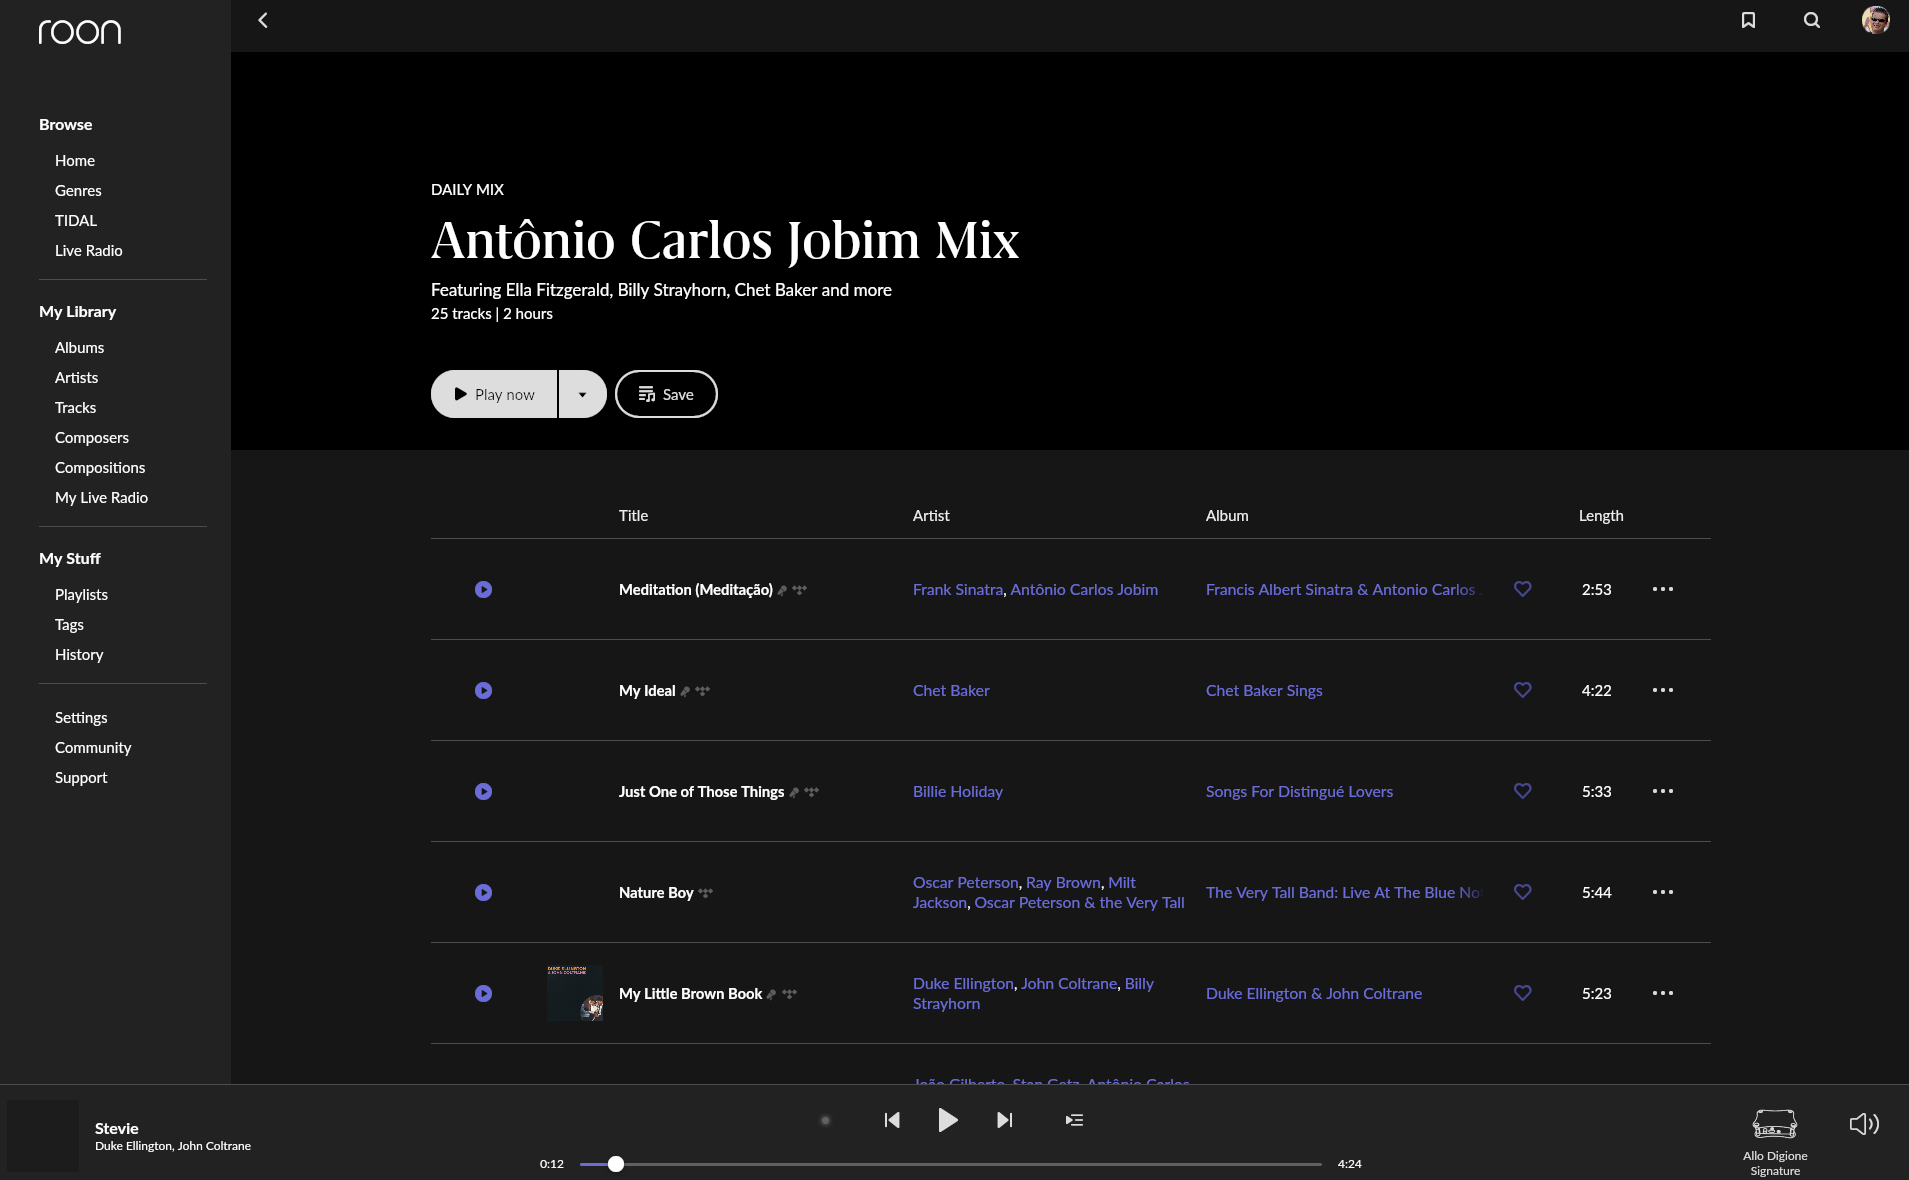Image resolution: width=1909 pixels, height=1180 pixels.
Task: Open Chet Baker artist link
Action: click(x=951, y=691)
